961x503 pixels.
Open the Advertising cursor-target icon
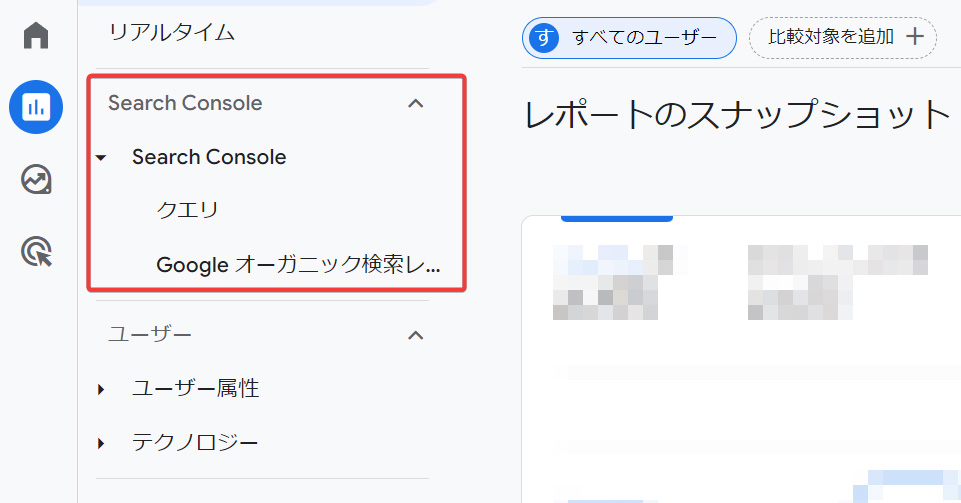[x=36, y=251]
